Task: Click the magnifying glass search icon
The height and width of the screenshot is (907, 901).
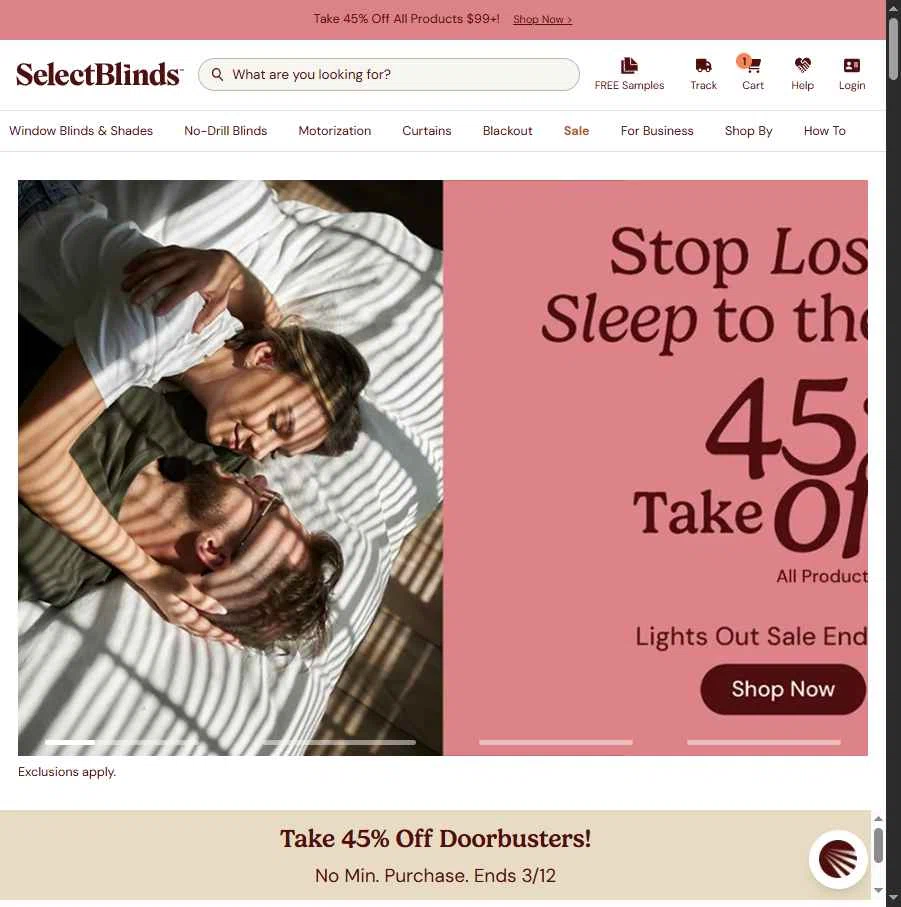Action: pyautogui.click(x=217, y=74)
